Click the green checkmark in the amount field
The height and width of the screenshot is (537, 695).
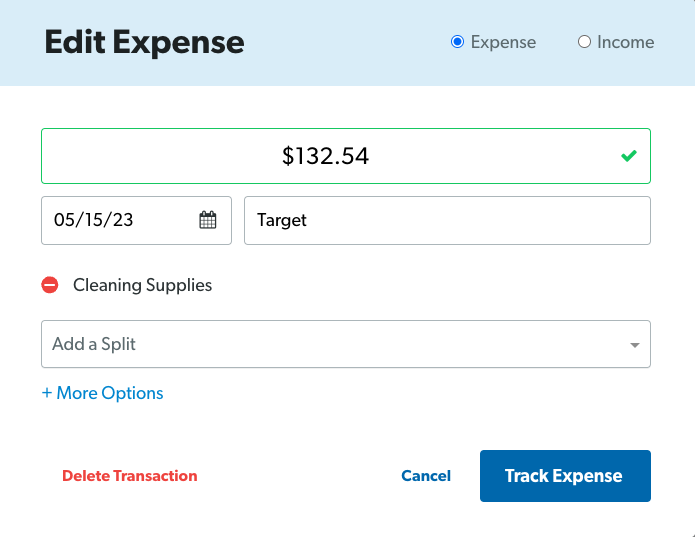pos(629,156)
